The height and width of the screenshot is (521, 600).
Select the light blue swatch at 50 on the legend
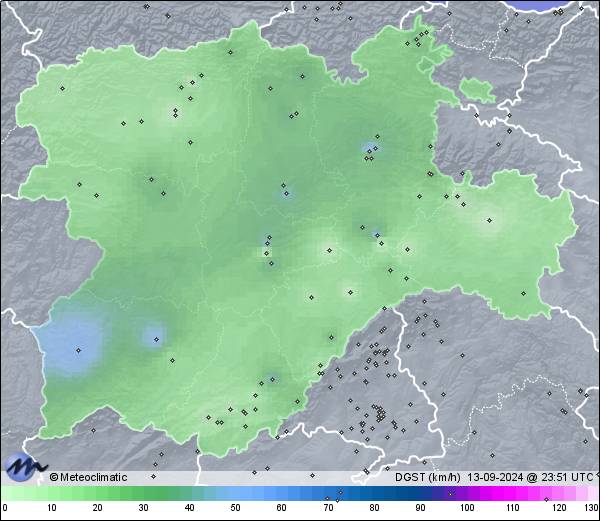click(x=236, y=493)
